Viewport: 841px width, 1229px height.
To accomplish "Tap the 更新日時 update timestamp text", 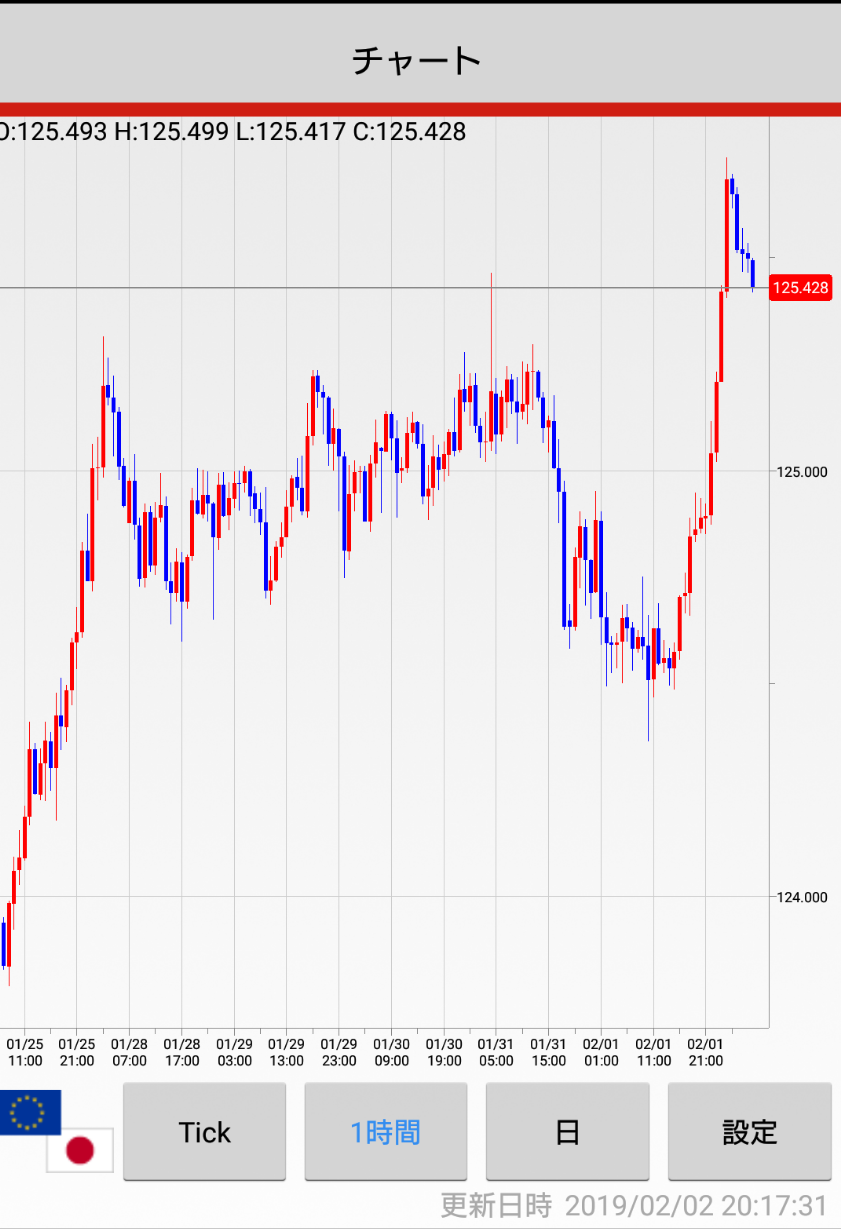I will click(x=634, y=1205).
